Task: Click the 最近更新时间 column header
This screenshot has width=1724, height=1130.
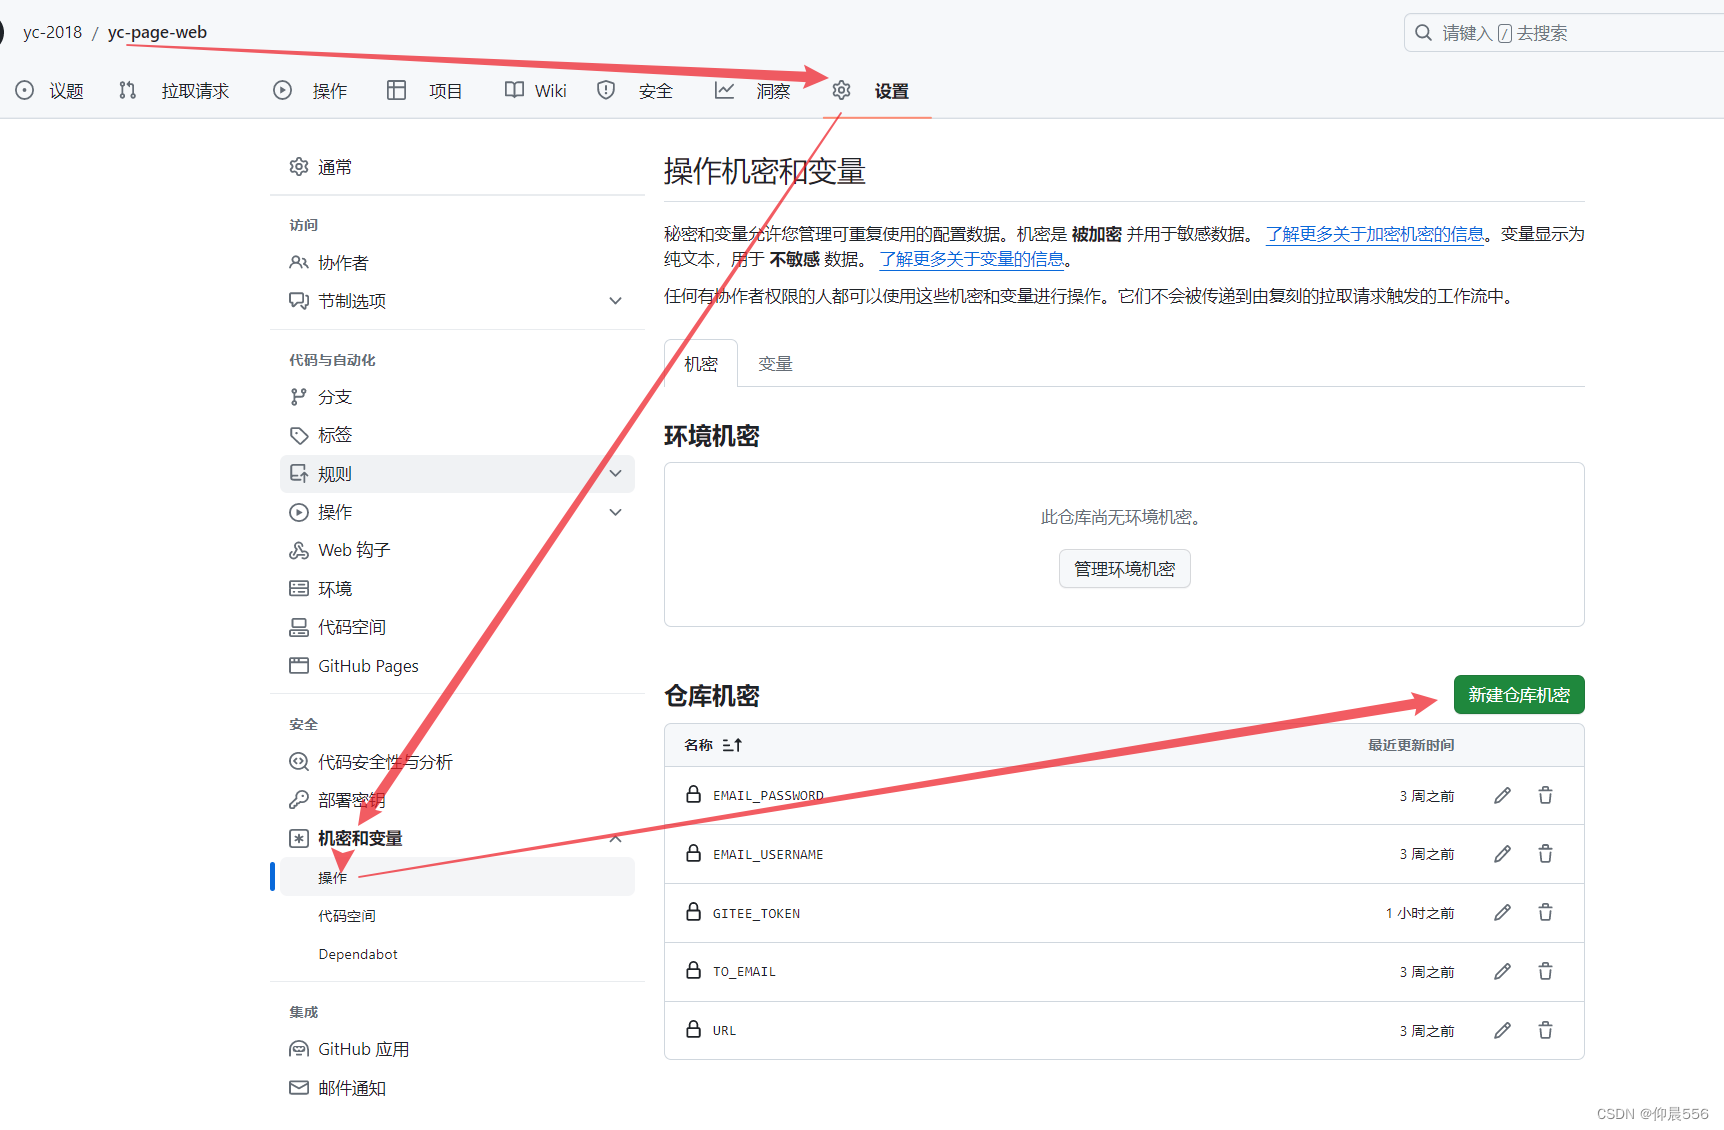Action: coord(1411,745)
